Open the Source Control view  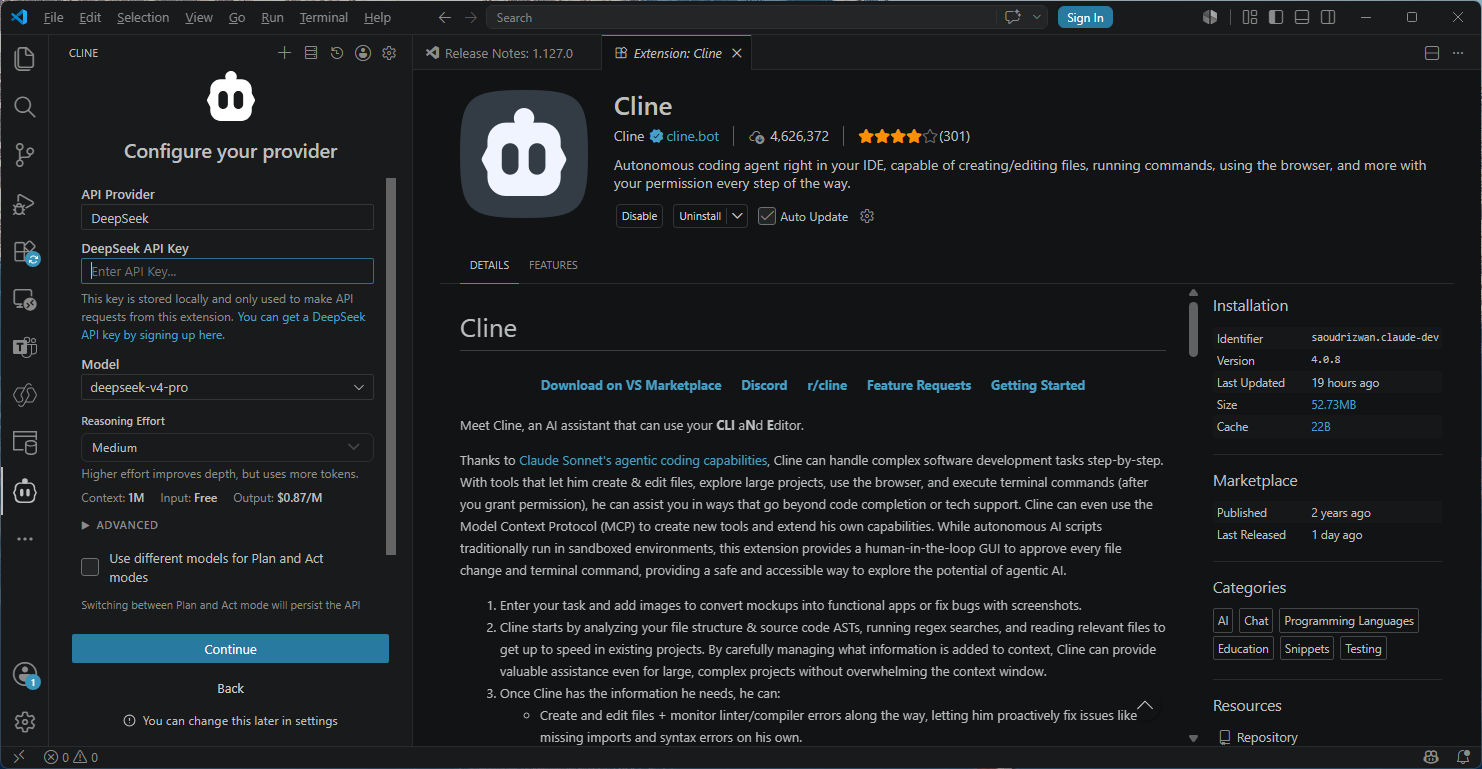click(x=25, y=155)
